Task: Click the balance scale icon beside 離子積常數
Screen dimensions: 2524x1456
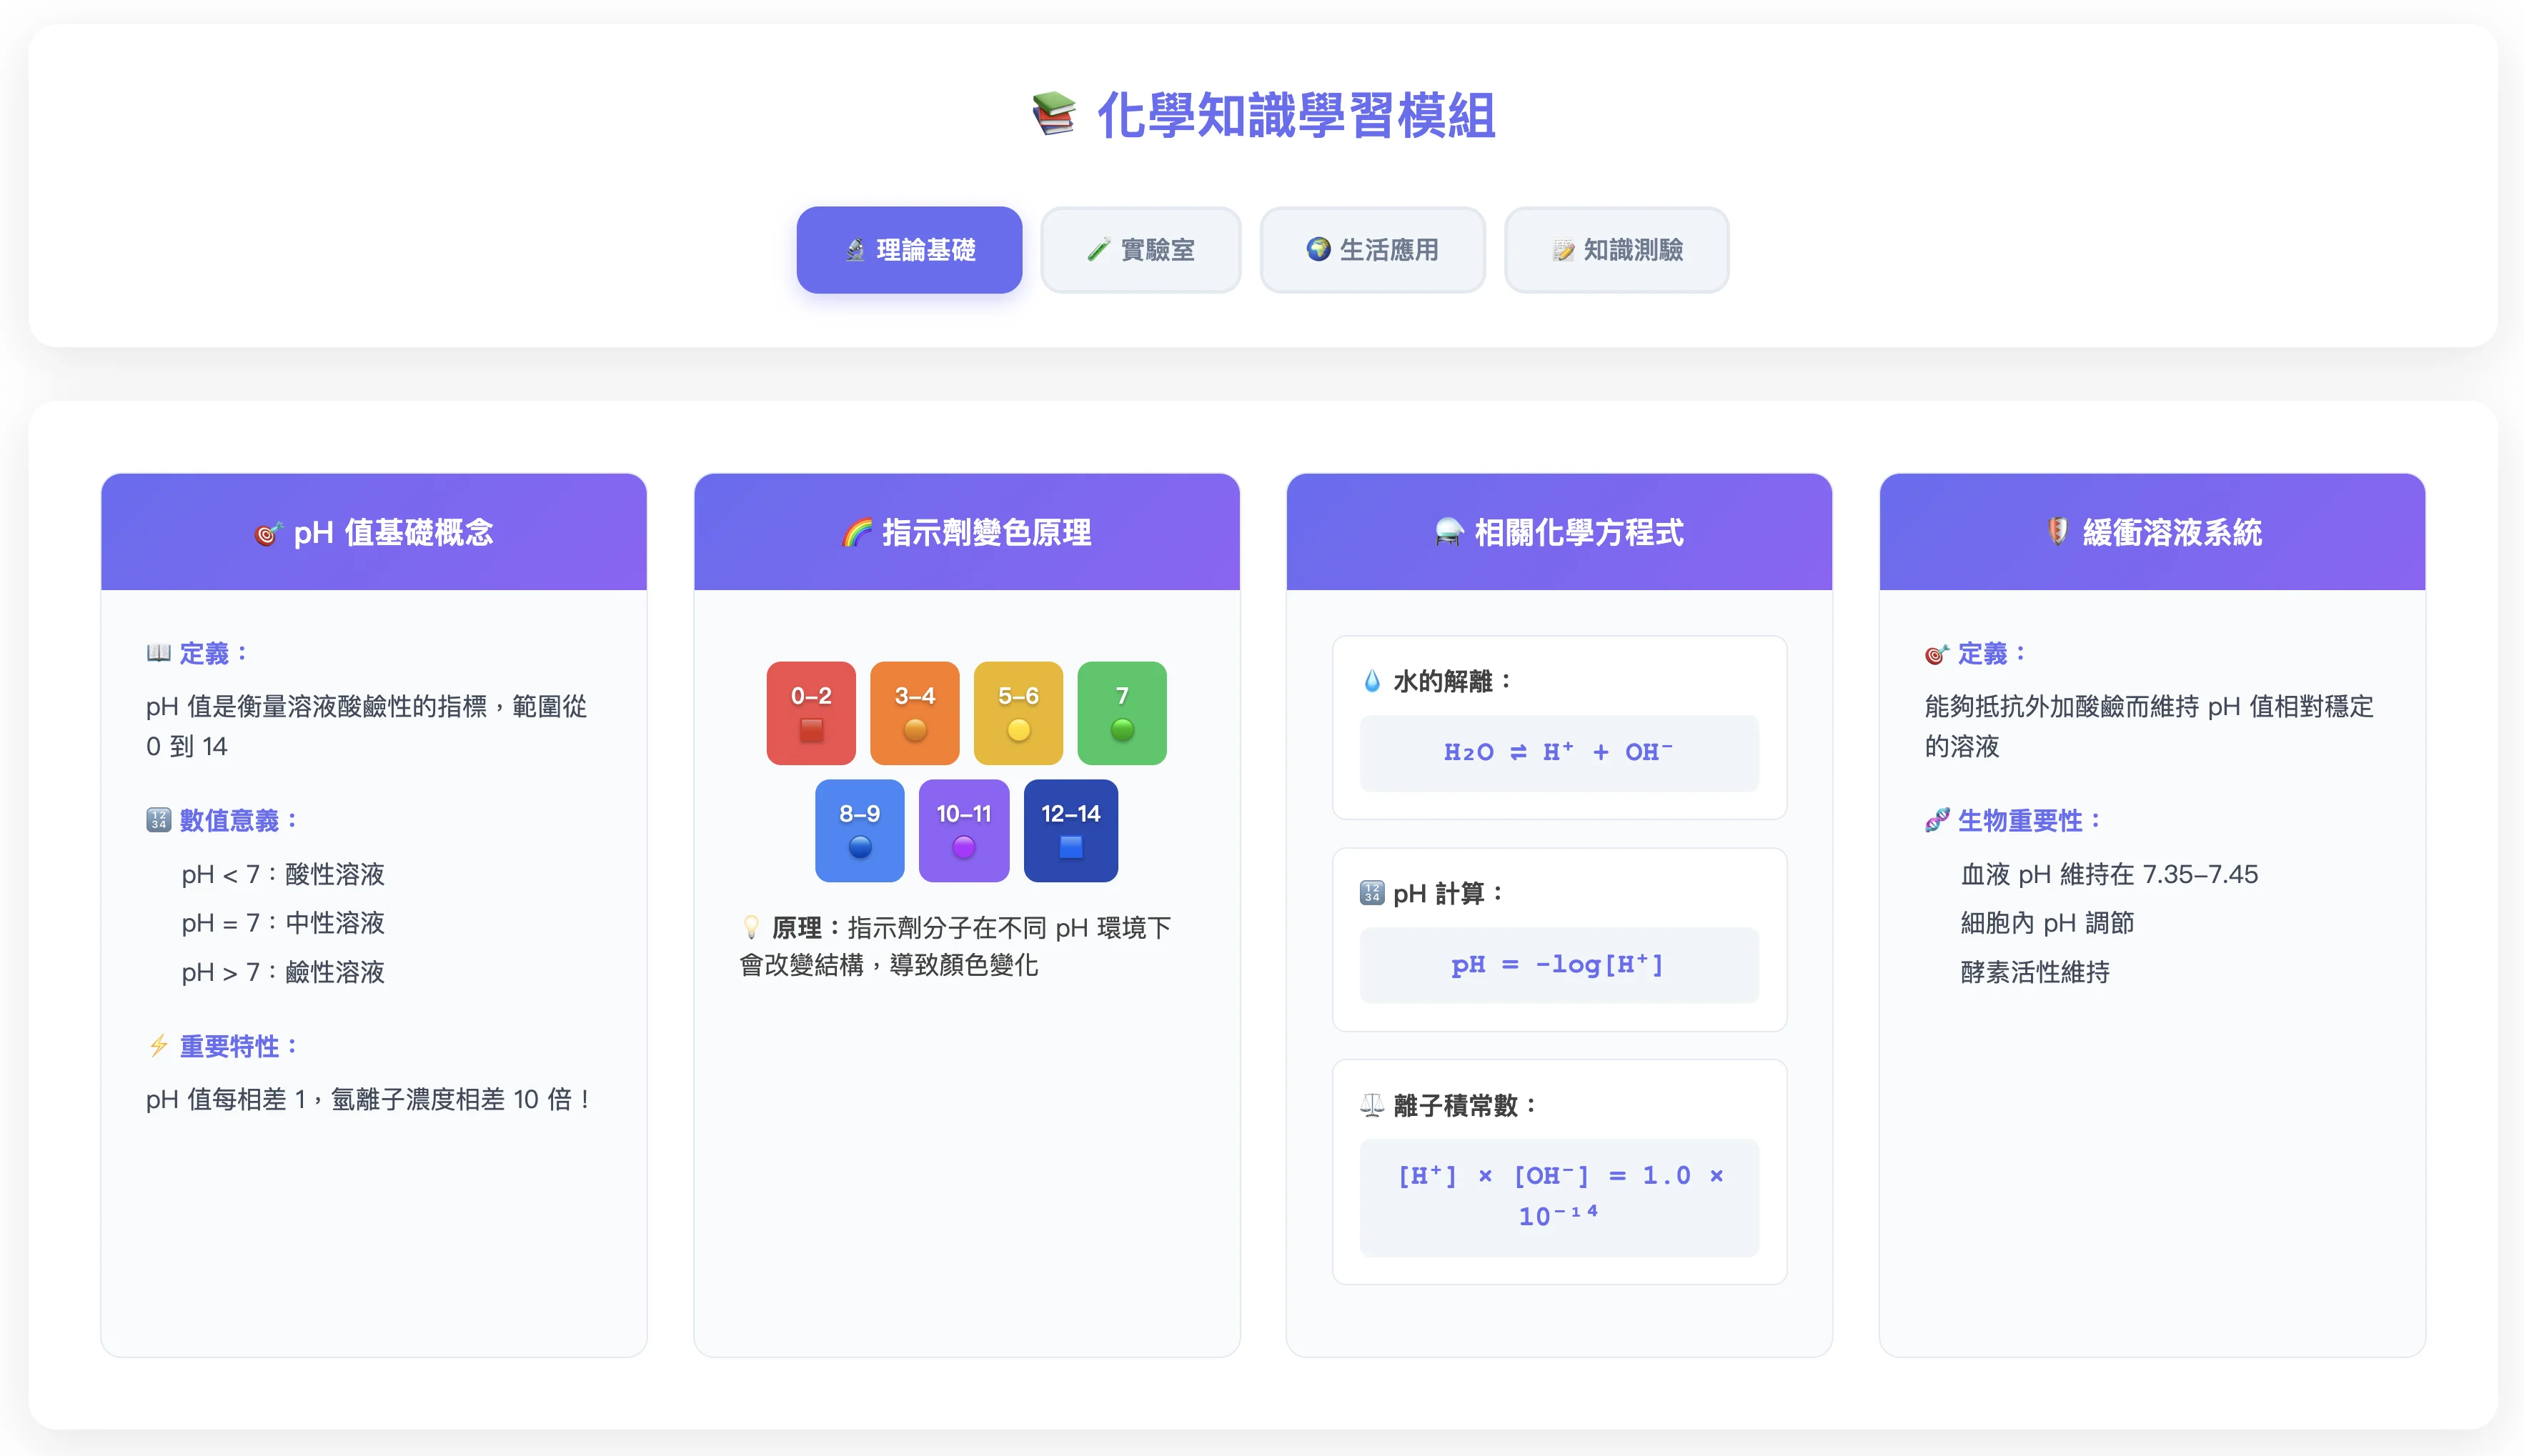Action: [x=1372, y=1105]
